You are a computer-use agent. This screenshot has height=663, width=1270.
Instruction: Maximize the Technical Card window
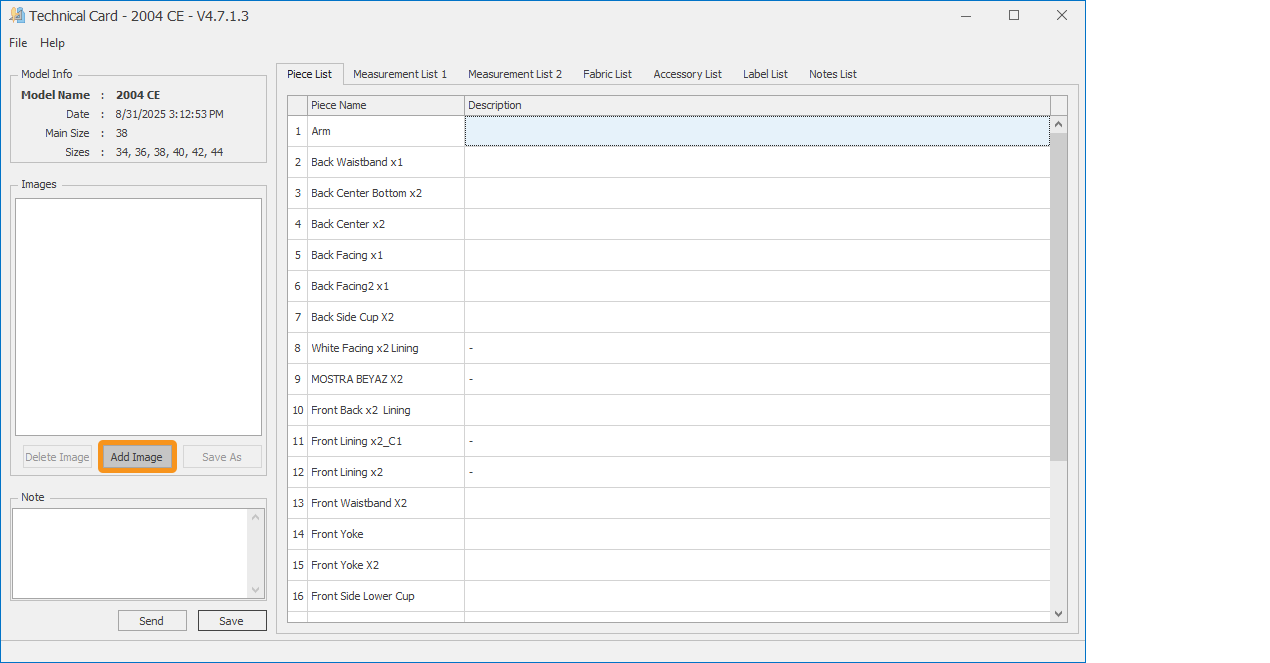click(x=1014, y=16)
